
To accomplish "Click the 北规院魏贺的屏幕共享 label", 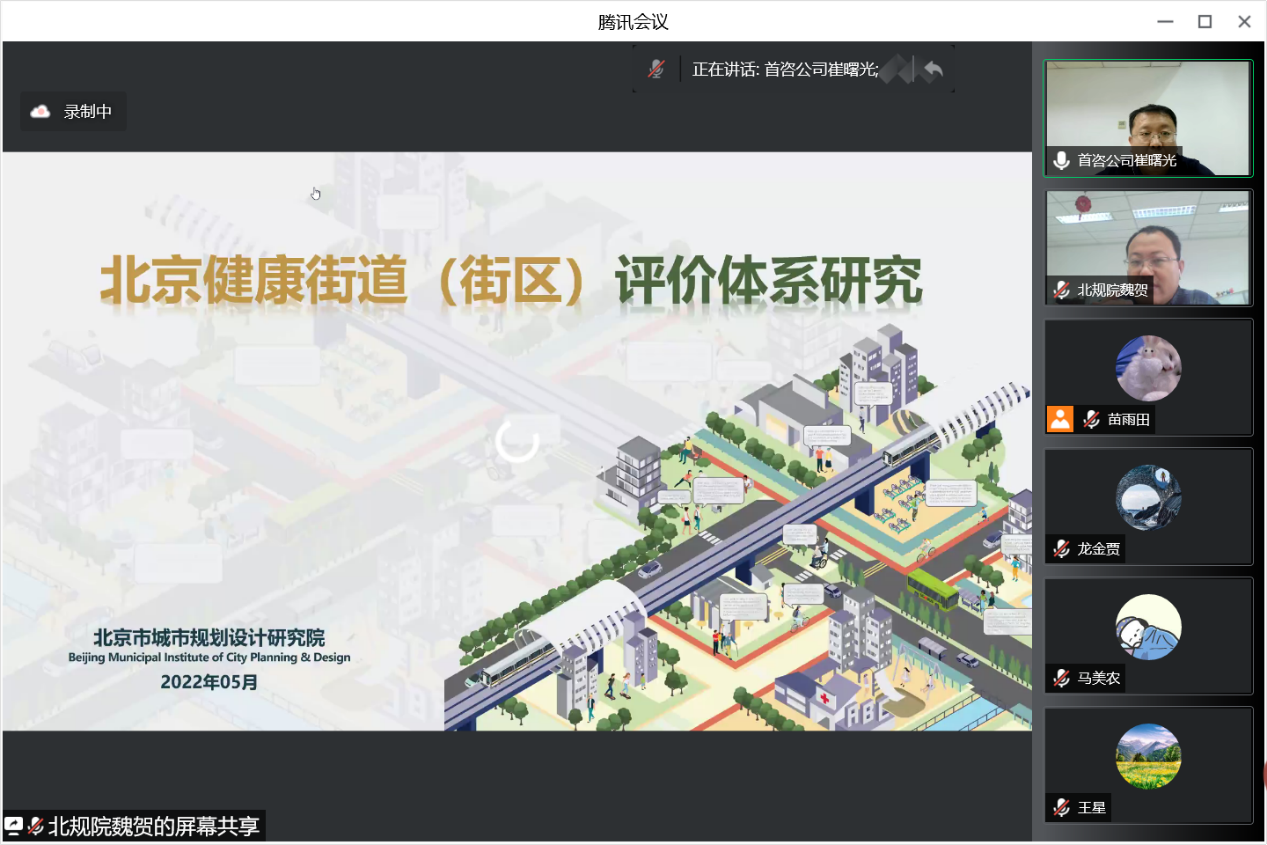I will tap(154, 826).
